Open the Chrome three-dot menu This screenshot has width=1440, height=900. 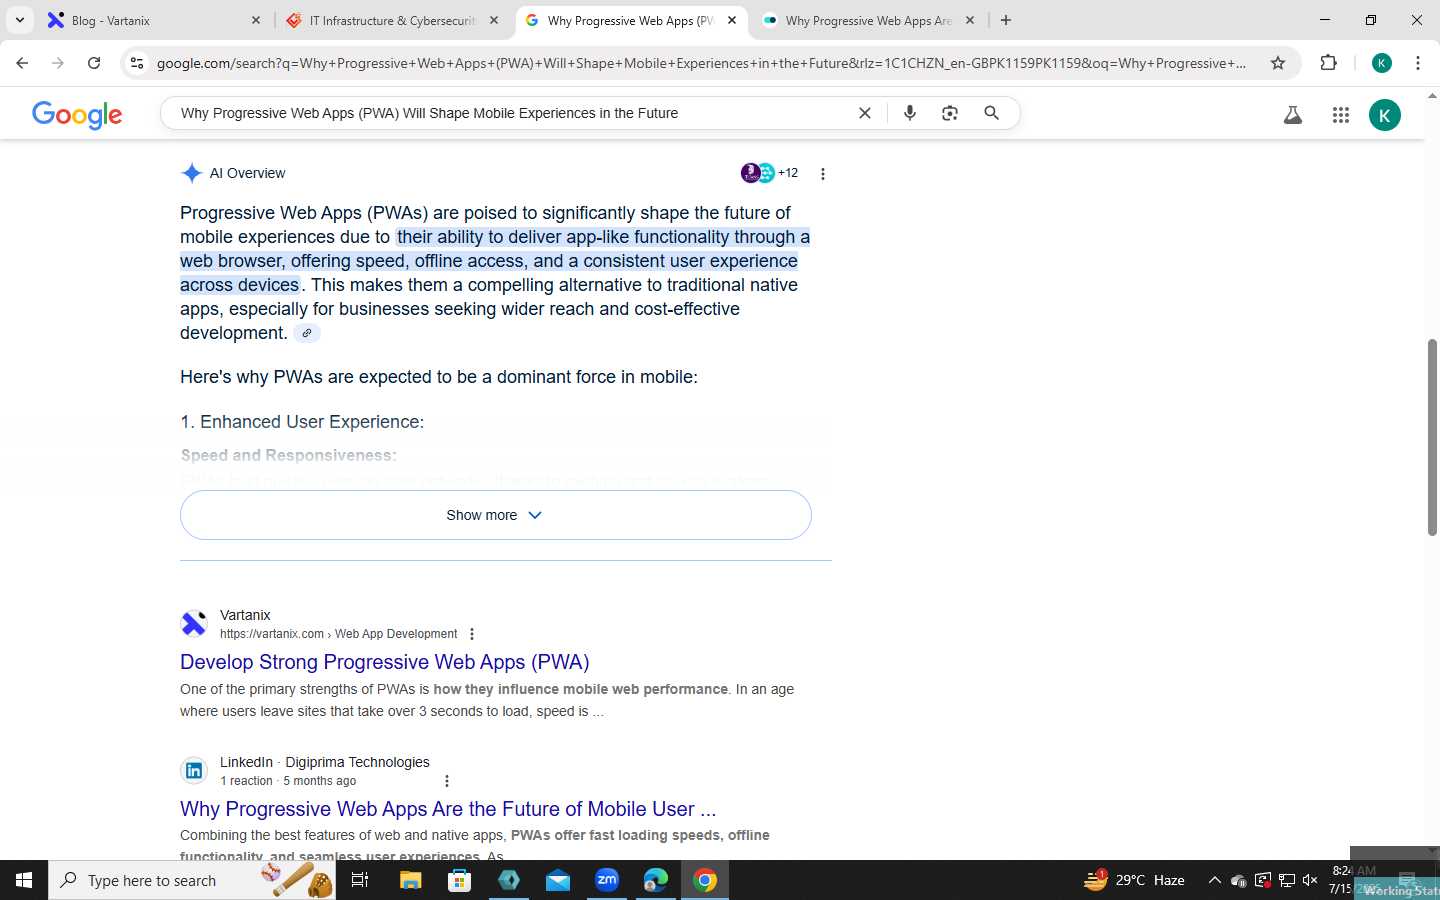point(1418,63)
